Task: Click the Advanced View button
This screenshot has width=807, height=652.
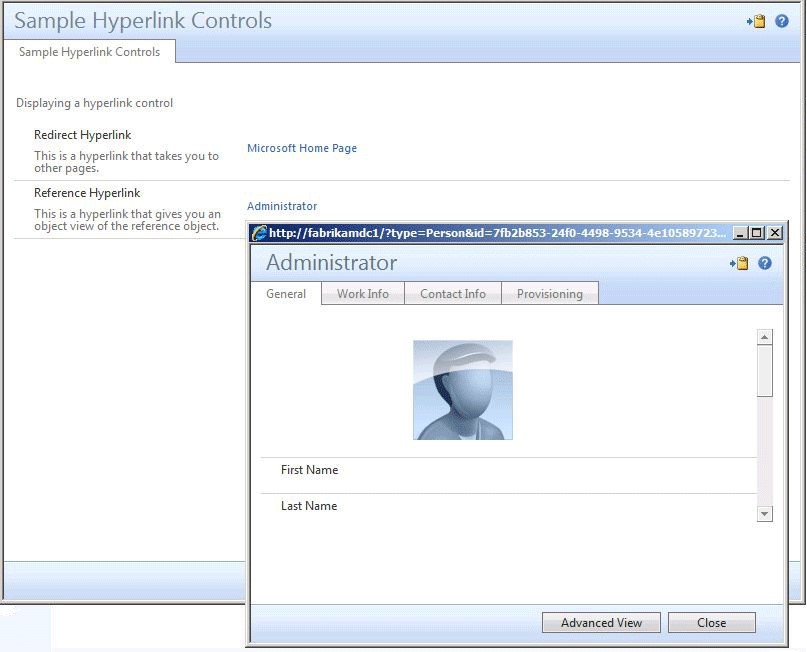Action: coord(600,622)
